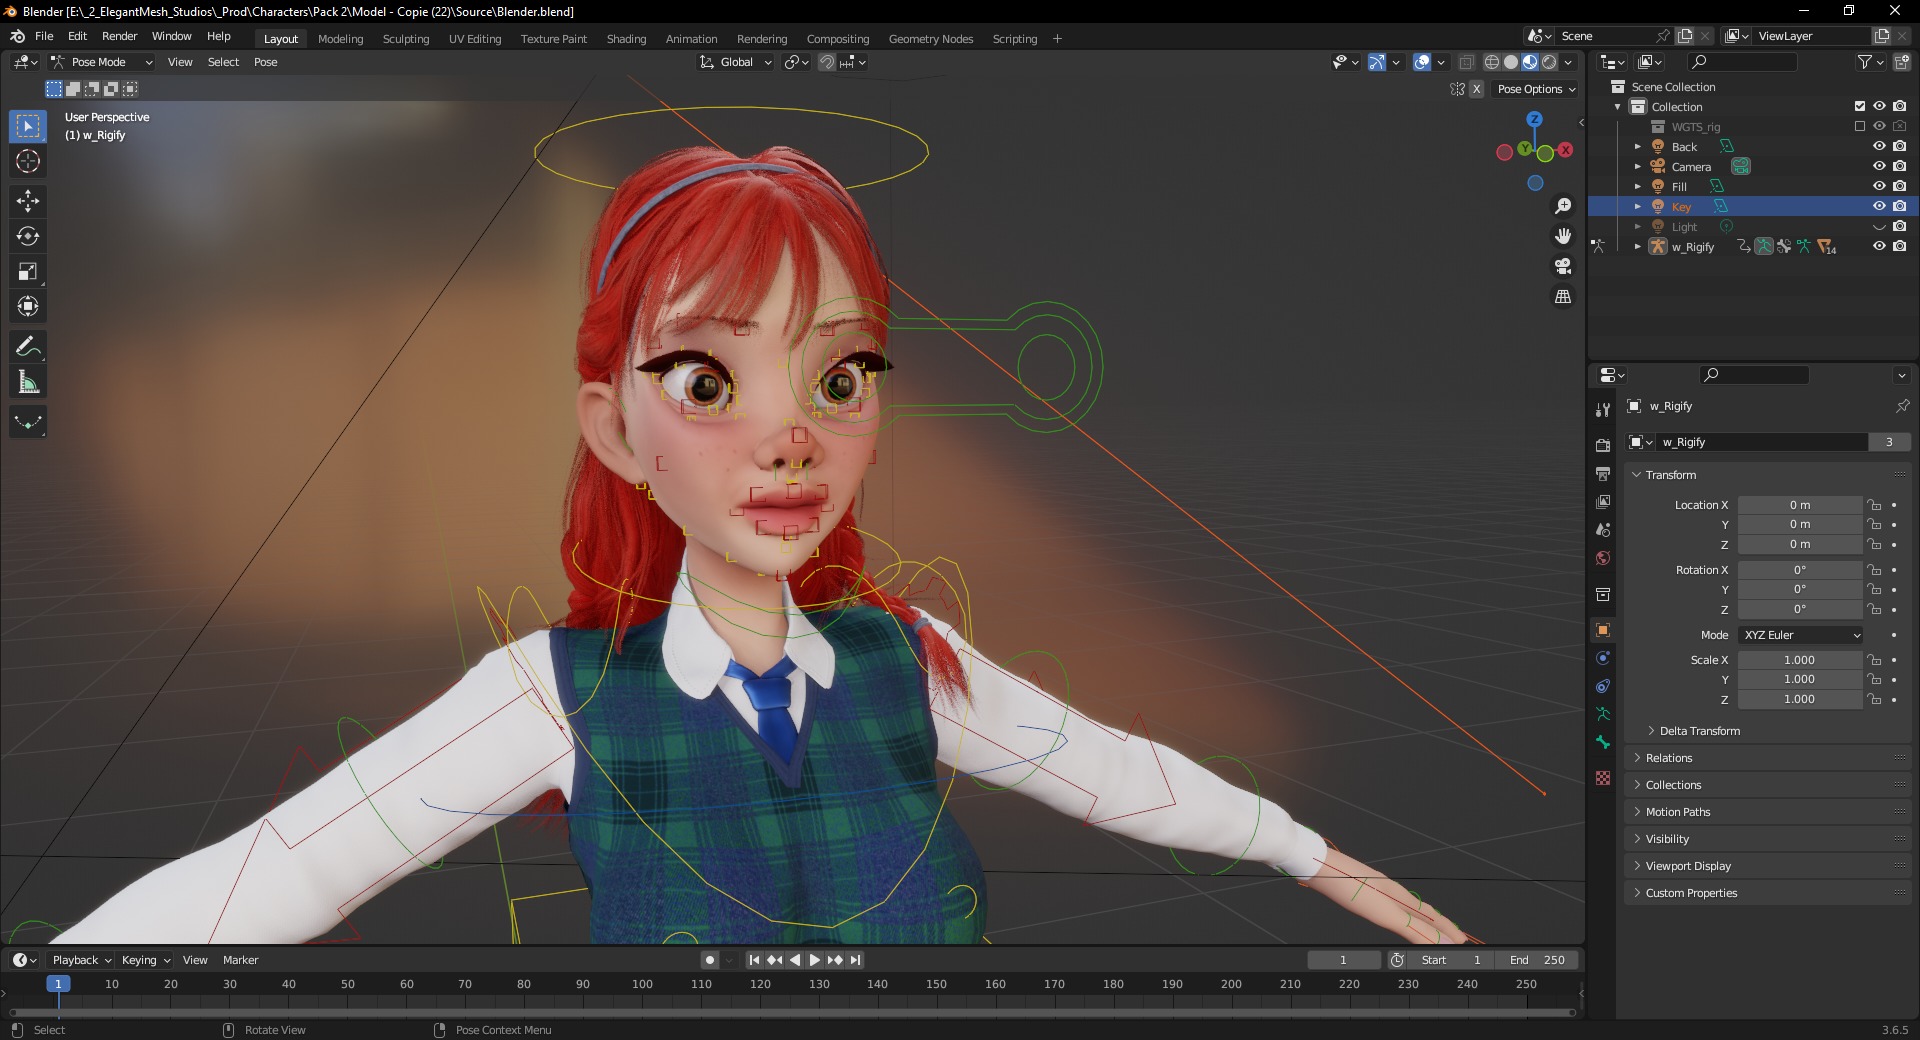Image resolution: width=1920 pixels, height=1040 pixels.
Task: Activate the Transform tool
Action: point(28,306)
